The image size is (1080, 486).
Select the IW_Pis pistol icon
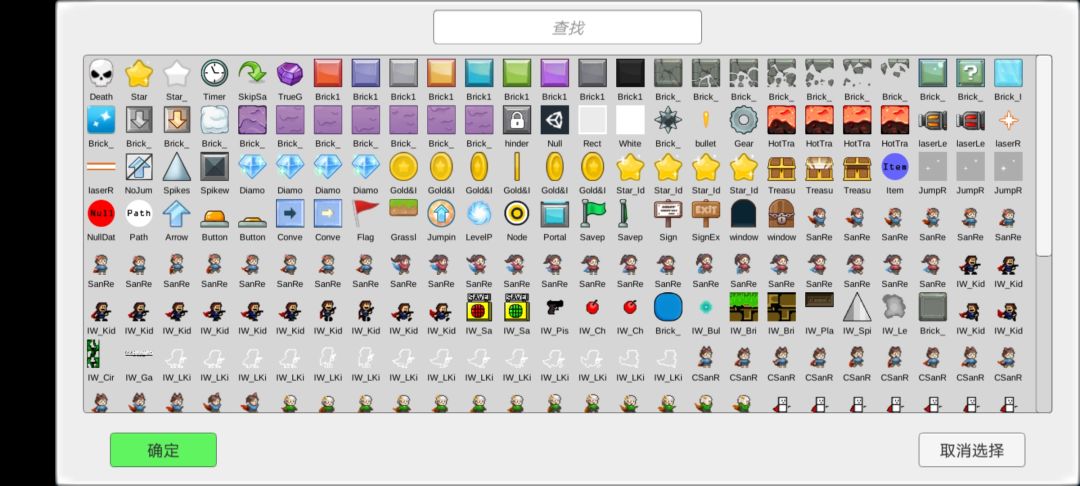(x=554, y=307)
